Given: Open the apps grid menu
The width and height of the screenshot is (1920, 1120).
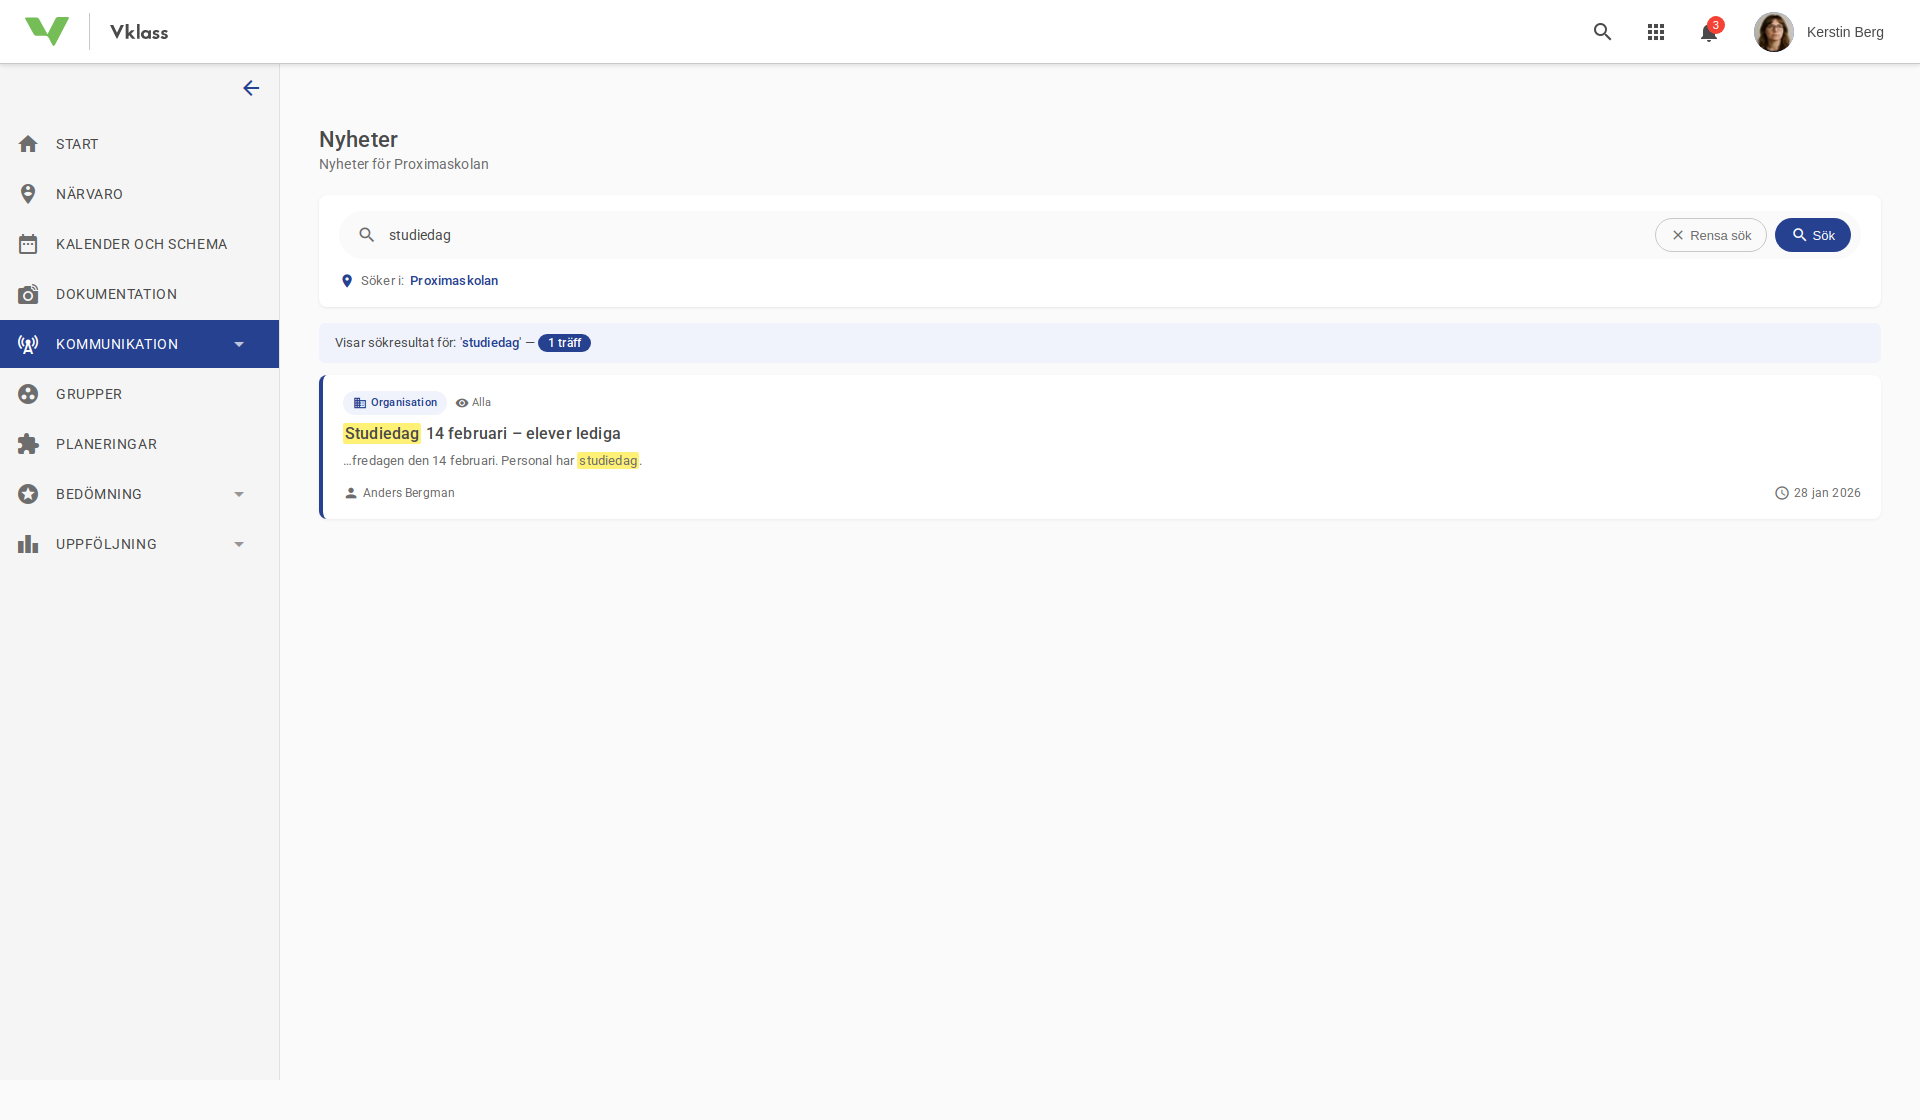Looking at the screenshot, I should tap(1655, 31).
